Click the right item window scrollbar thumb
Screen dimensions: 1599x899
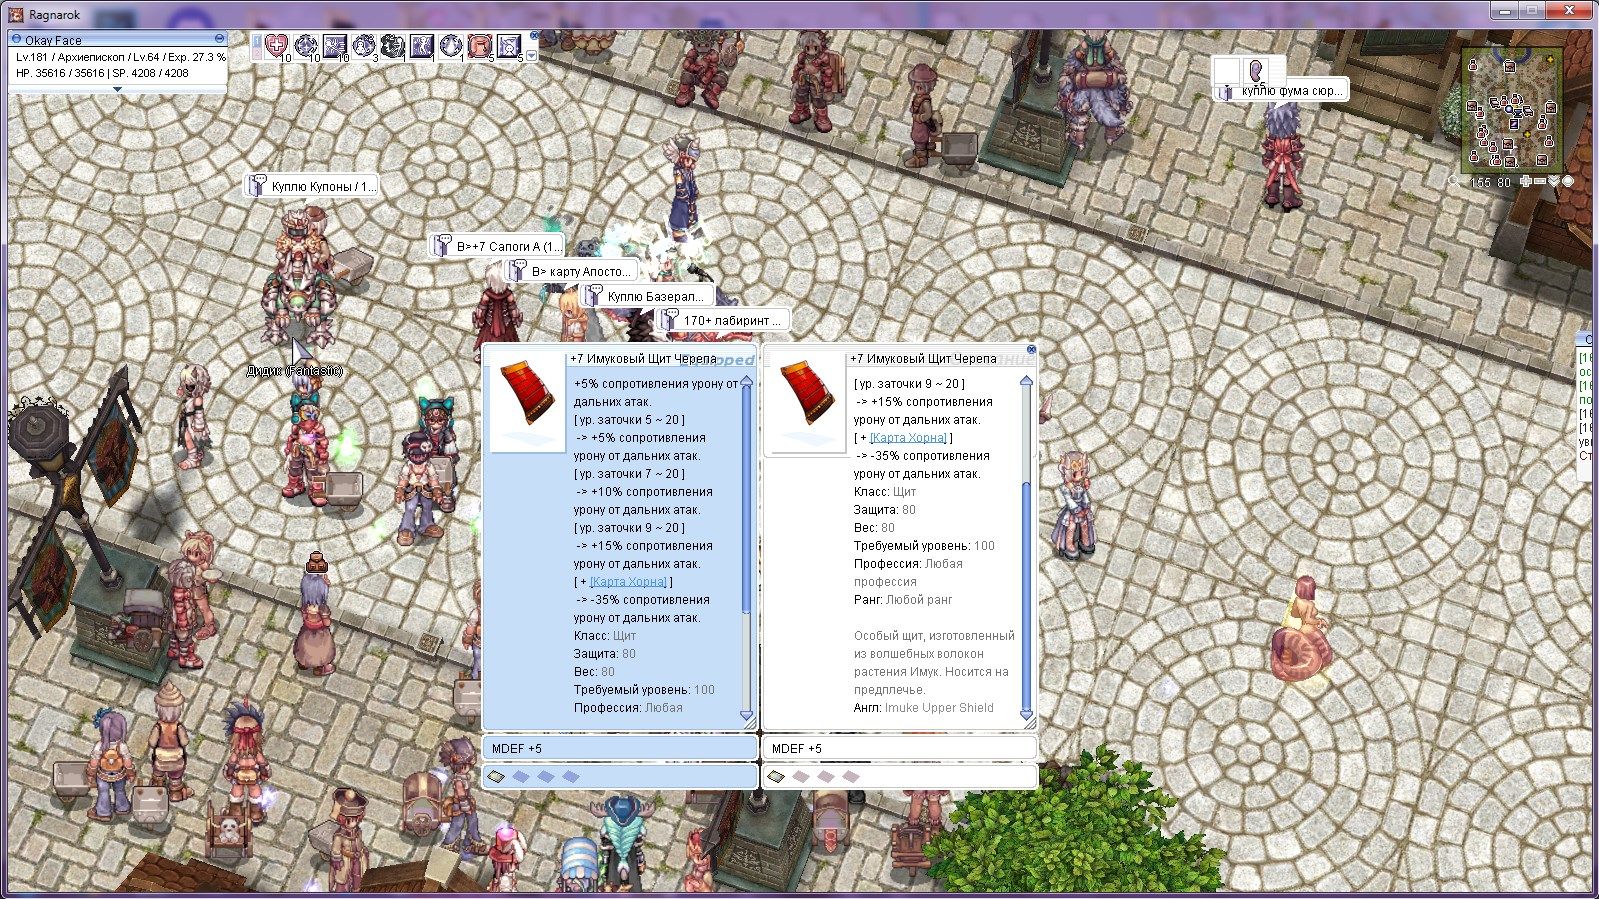[1026, 596]
